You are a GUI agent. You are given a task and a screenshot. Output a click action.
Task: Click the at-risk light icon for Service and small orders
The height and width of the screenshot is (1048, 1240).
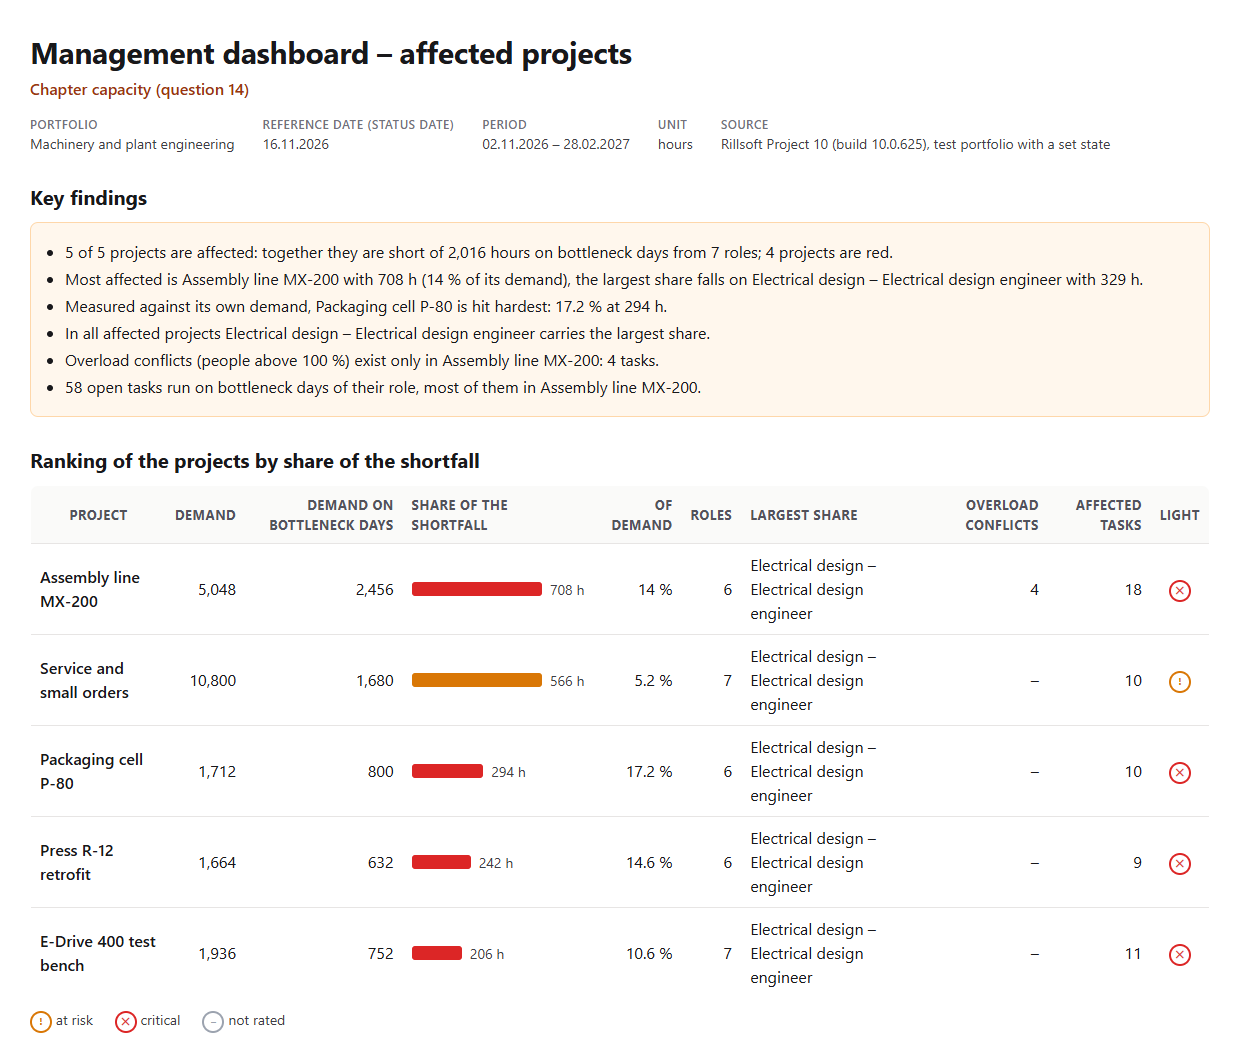click(1180, 682)
